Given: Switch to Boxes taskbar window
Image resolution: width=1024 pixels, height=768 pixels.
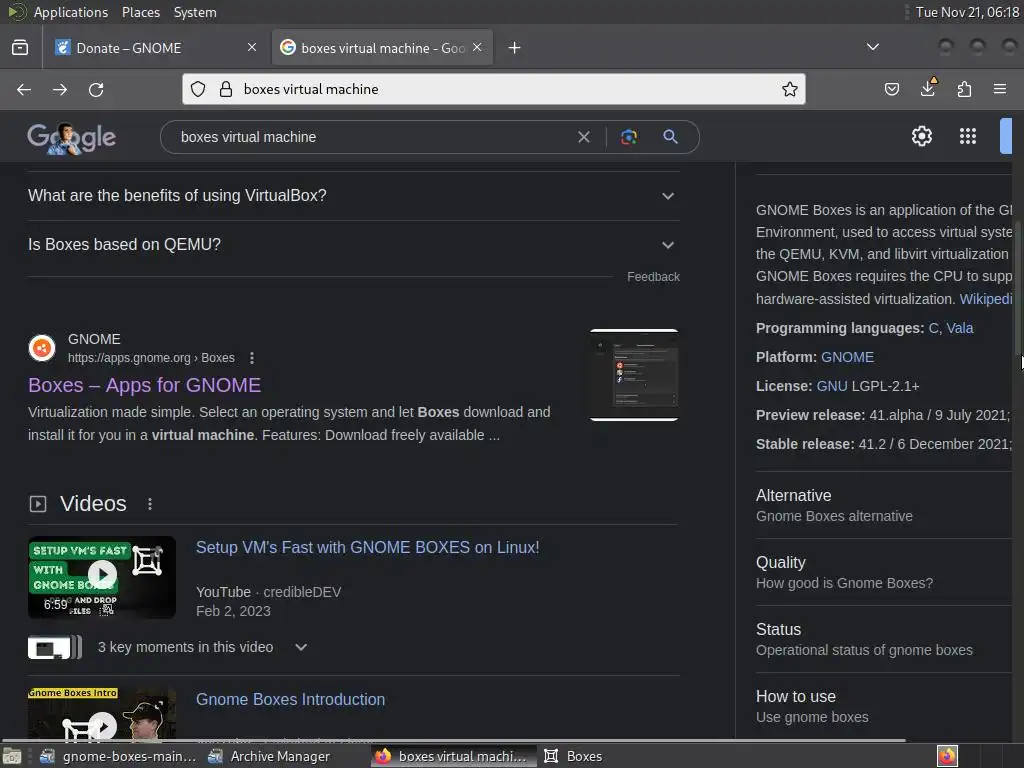Looking at the screenshot, I should tap(573, 756).
